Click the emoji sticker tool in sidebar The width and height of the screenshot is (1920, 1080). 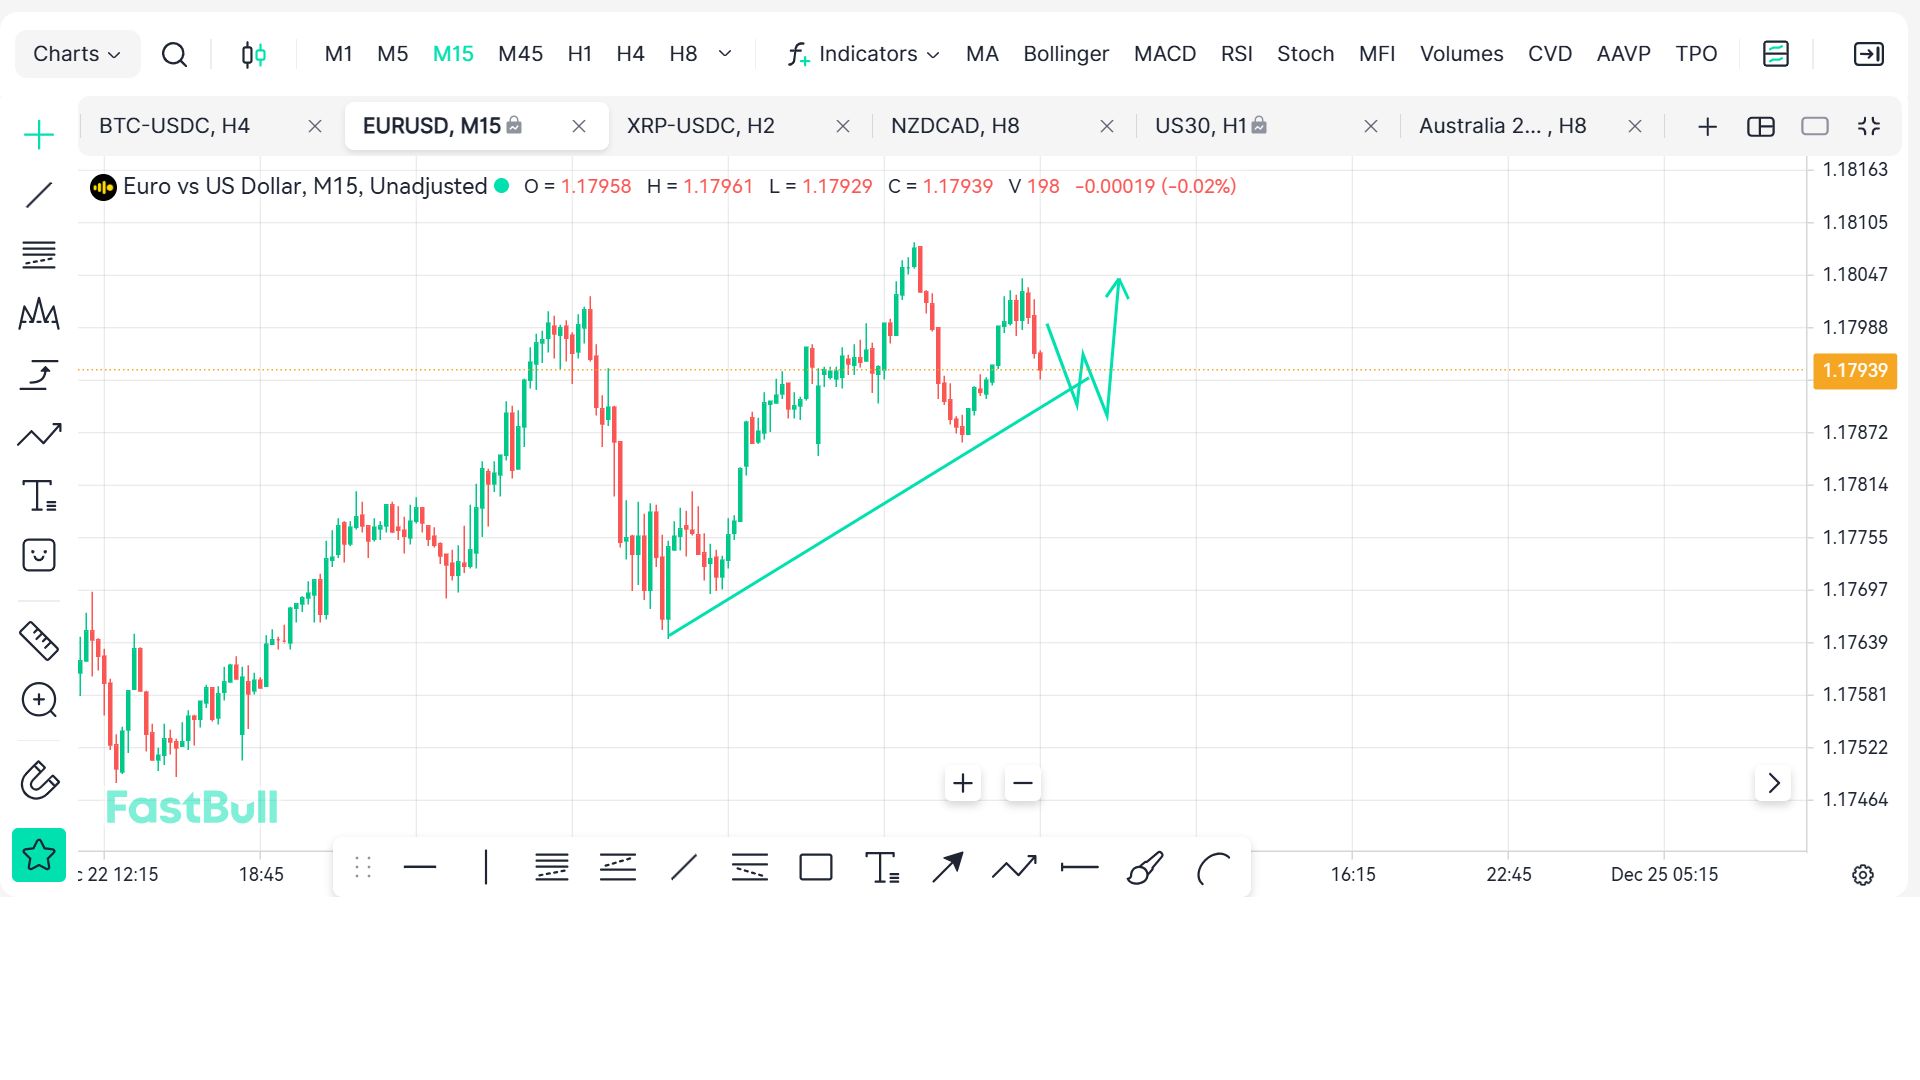39,555
